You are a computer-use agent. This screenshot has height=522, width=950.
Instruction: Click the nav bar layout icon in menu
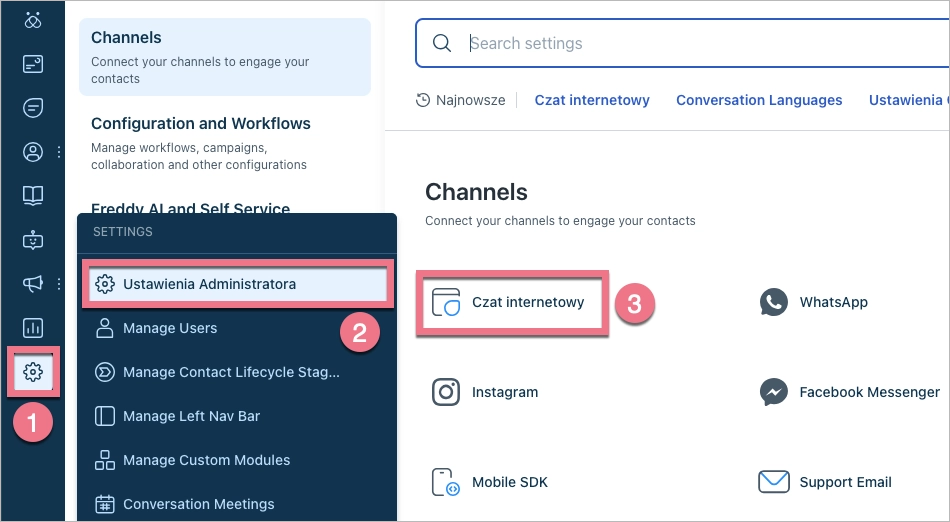point(105,416)
